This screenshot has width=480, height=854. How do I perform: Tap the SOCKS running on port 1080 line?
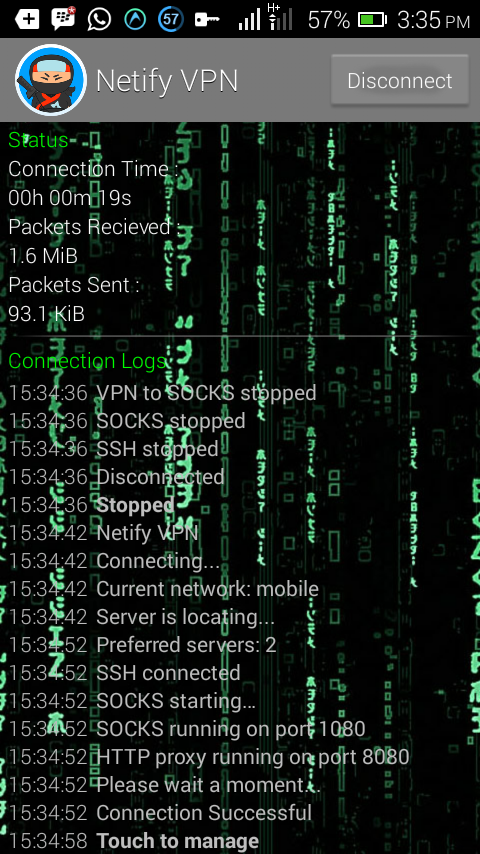(x=187, y=729)
